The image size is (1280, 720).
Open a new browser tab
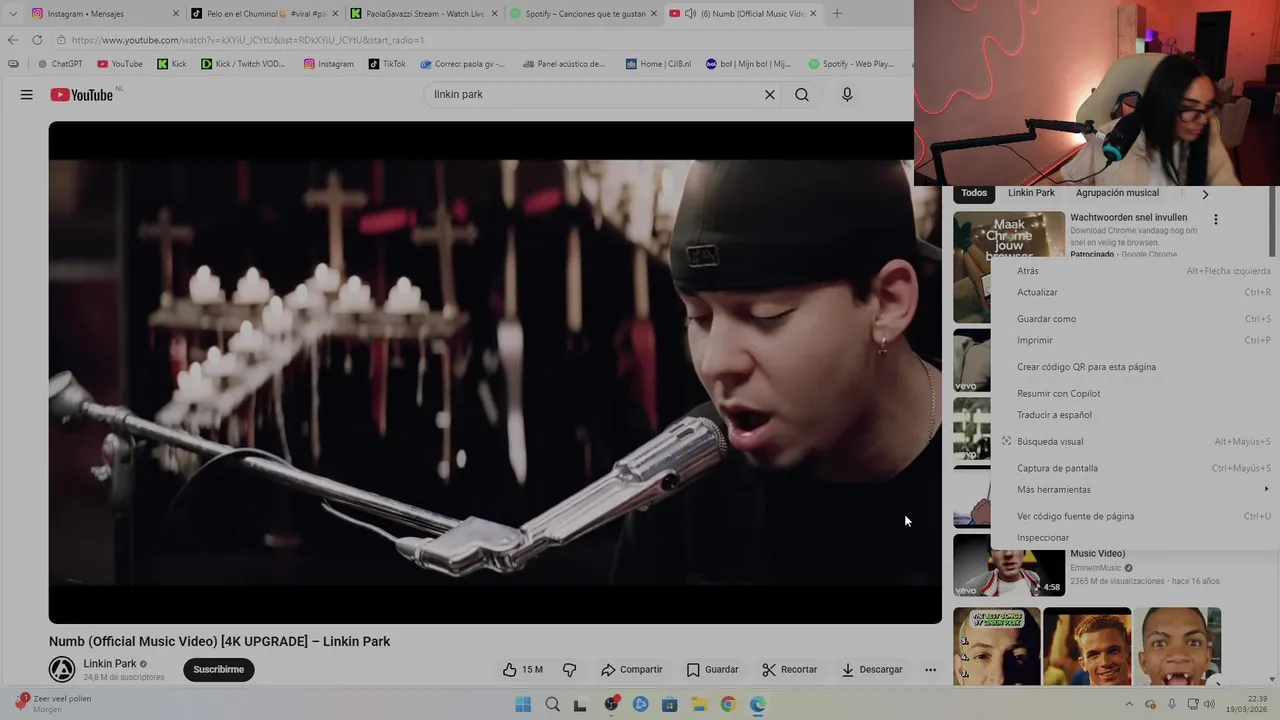(837, 14)
